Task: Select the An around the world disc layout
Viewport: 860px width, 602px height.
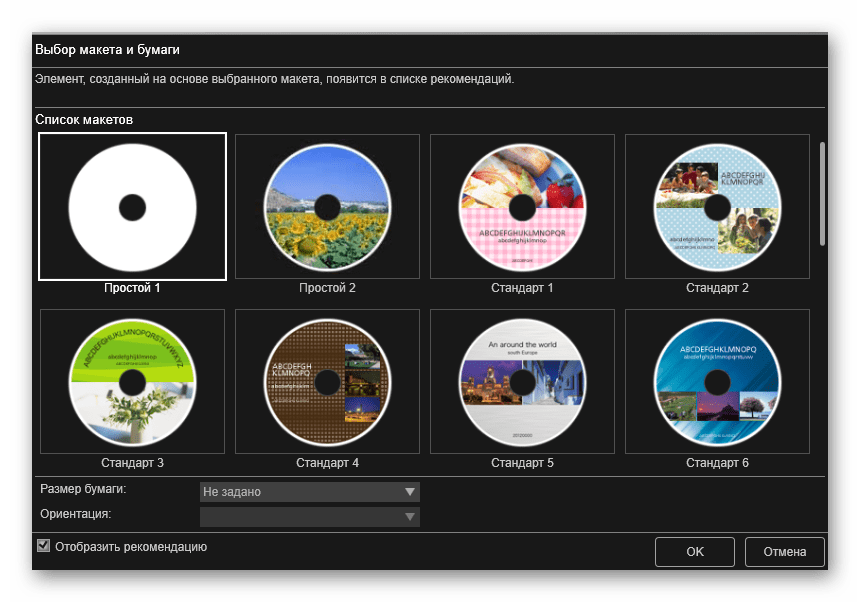Action: point(522,382)
